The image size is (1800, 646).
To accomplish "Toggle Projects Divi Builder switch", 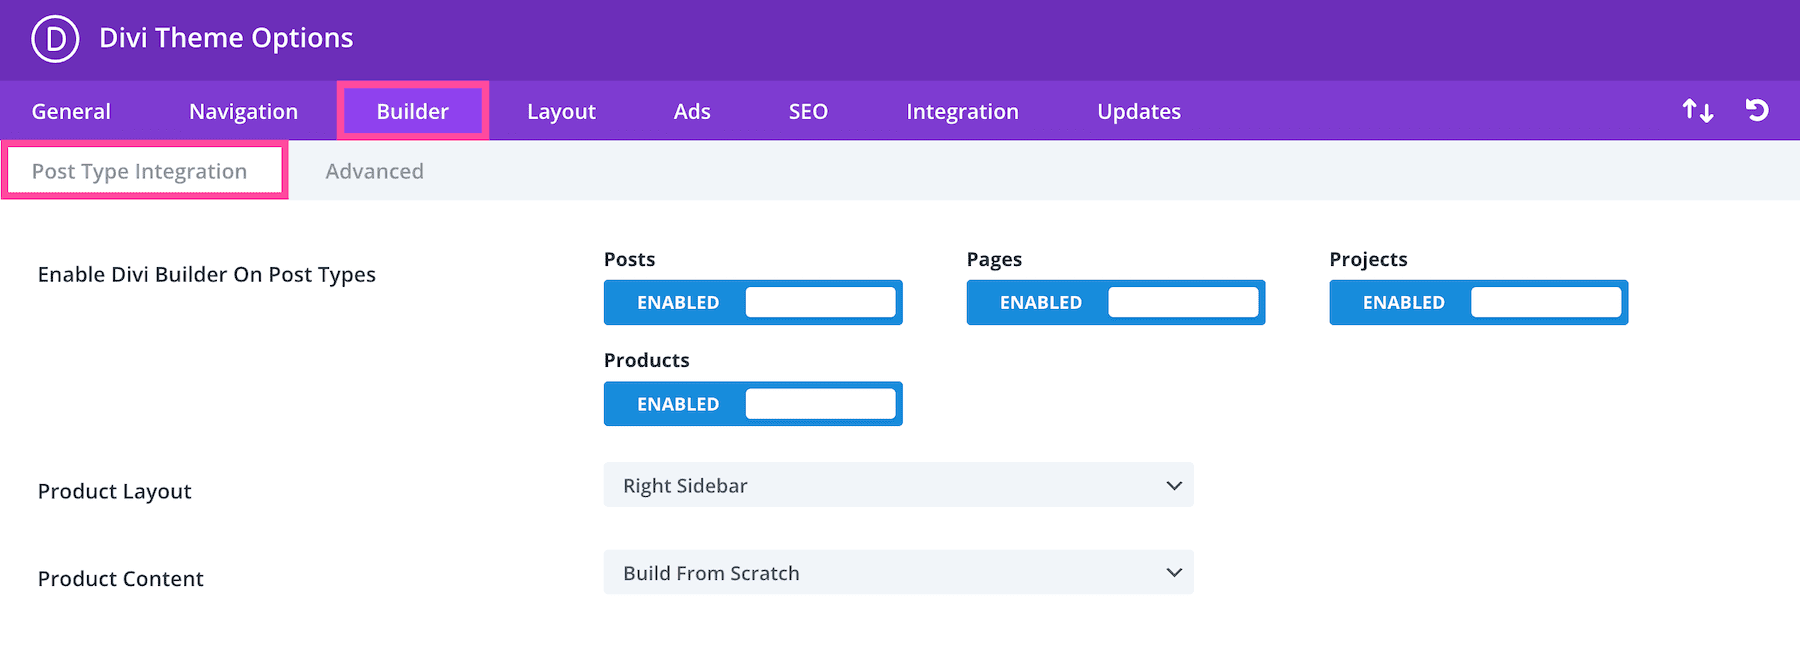I will [1478, 302].
